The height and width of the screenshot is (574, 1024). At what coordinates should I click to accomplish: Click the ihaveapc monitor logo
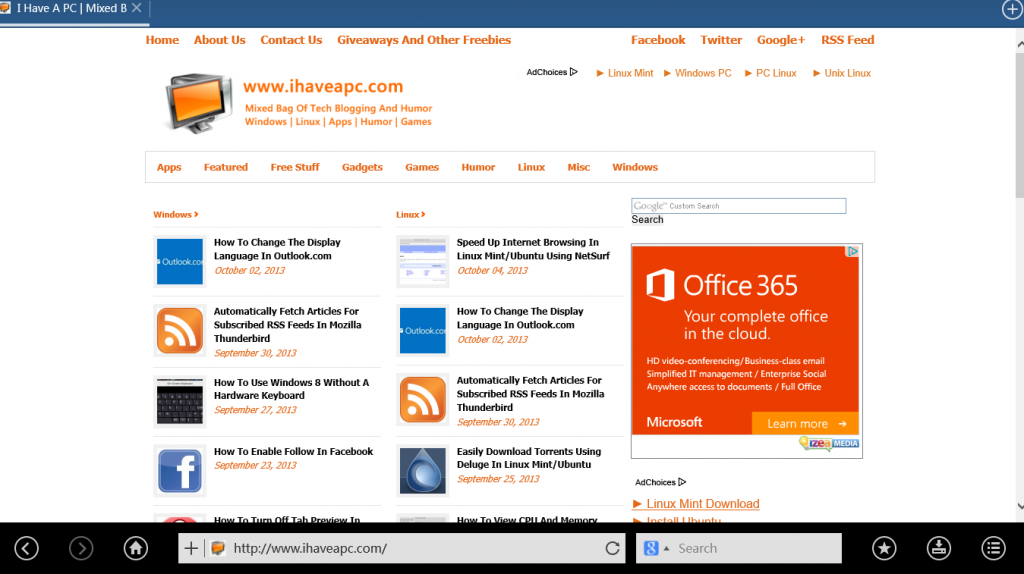199,103
